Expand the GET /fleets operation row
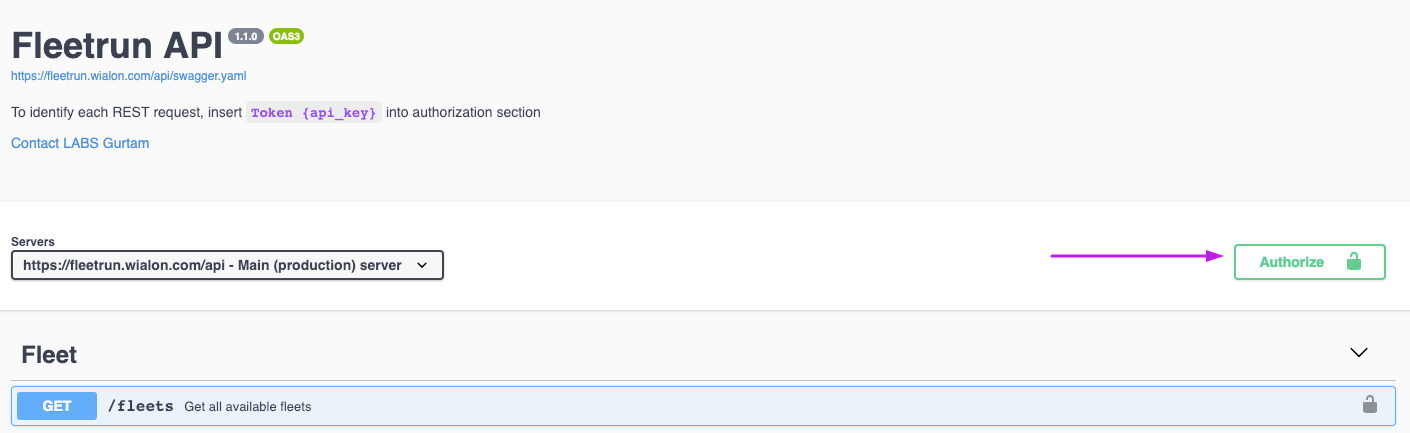The image size is (1410, 433). 700,406
